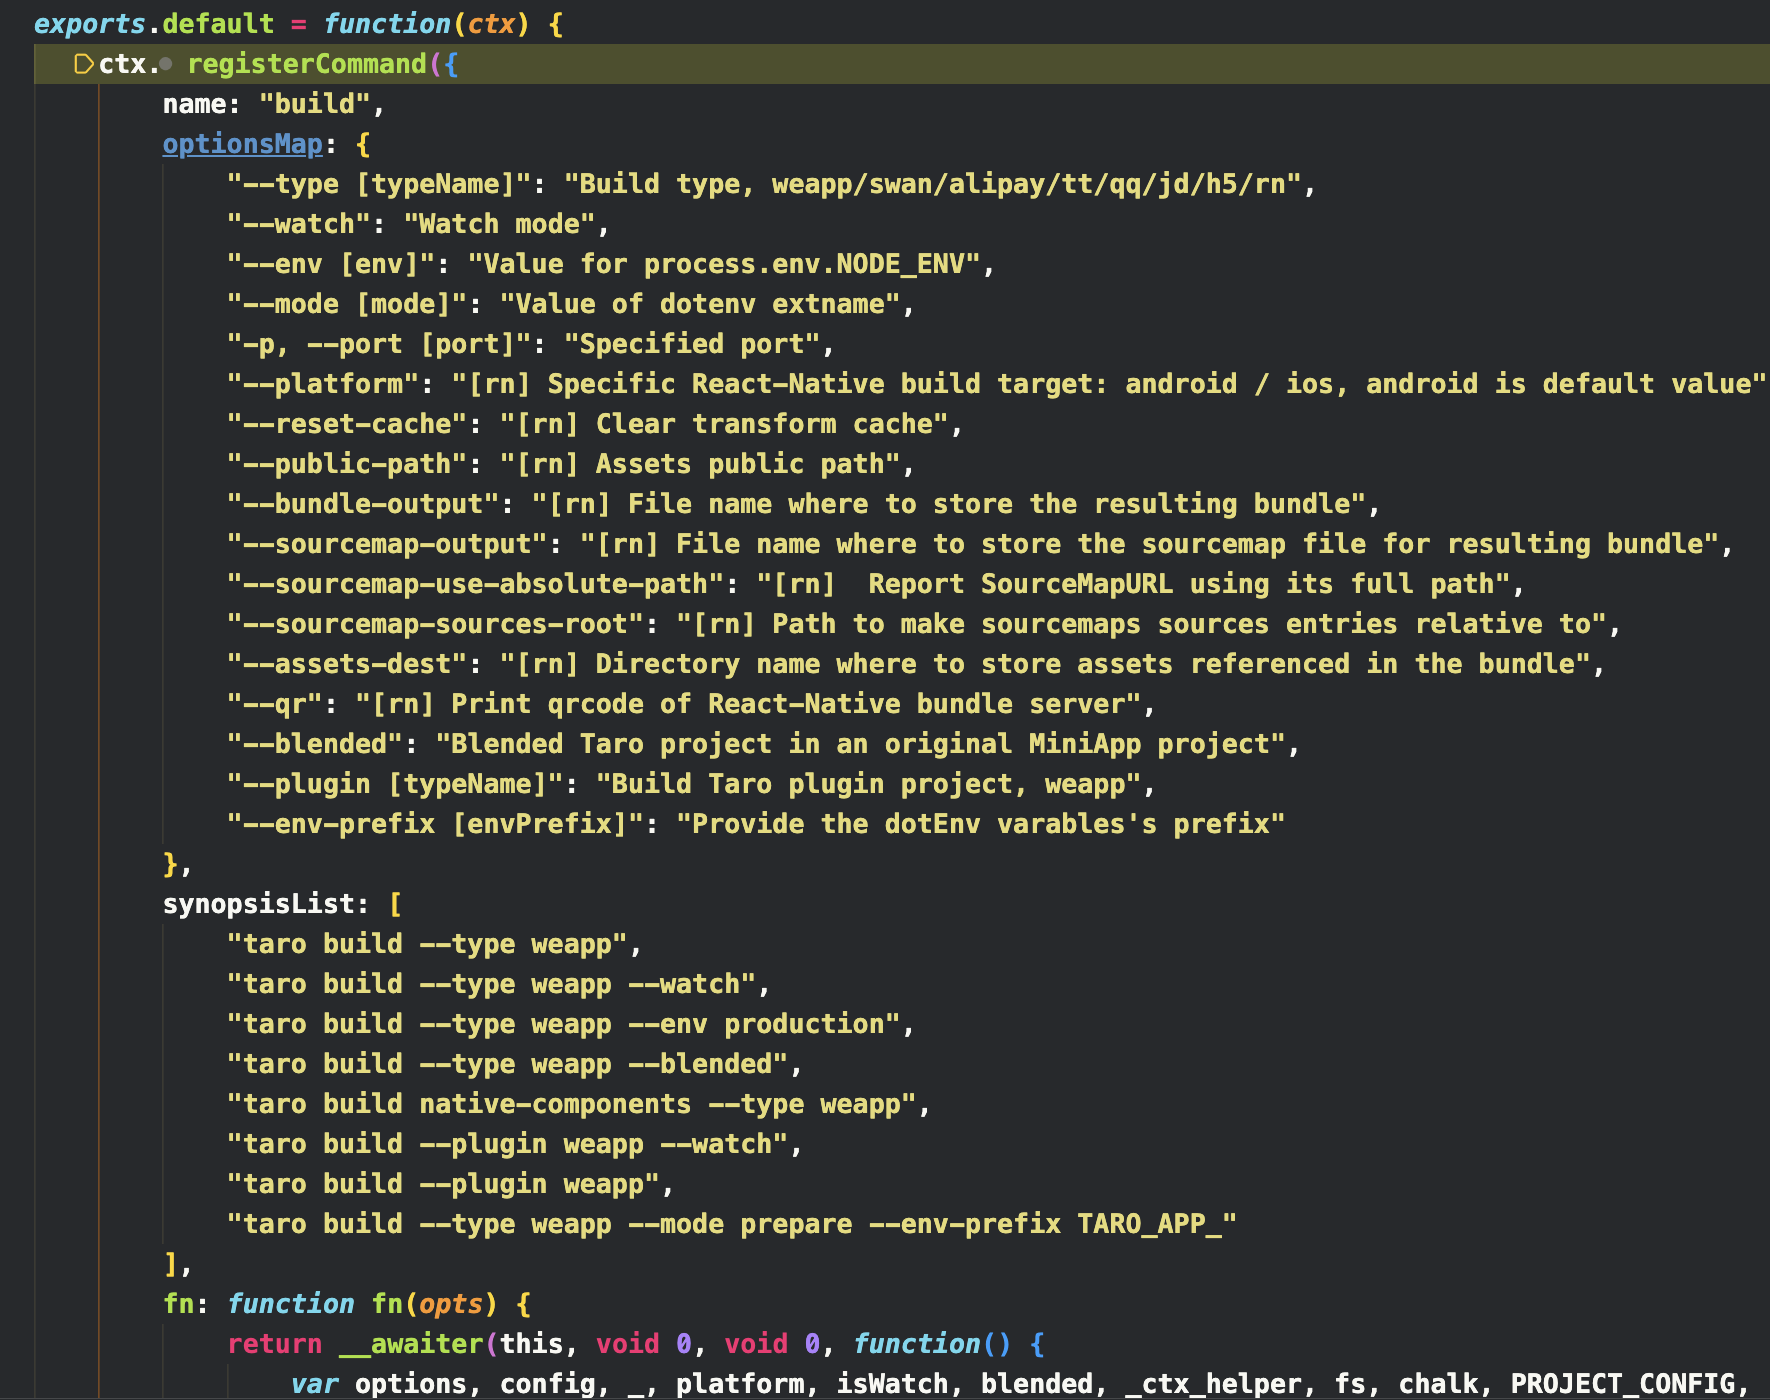This screenshot has height=1400, width=1770.
Task: Click the var options declaration line
Action: [x=1020, y=1384]
